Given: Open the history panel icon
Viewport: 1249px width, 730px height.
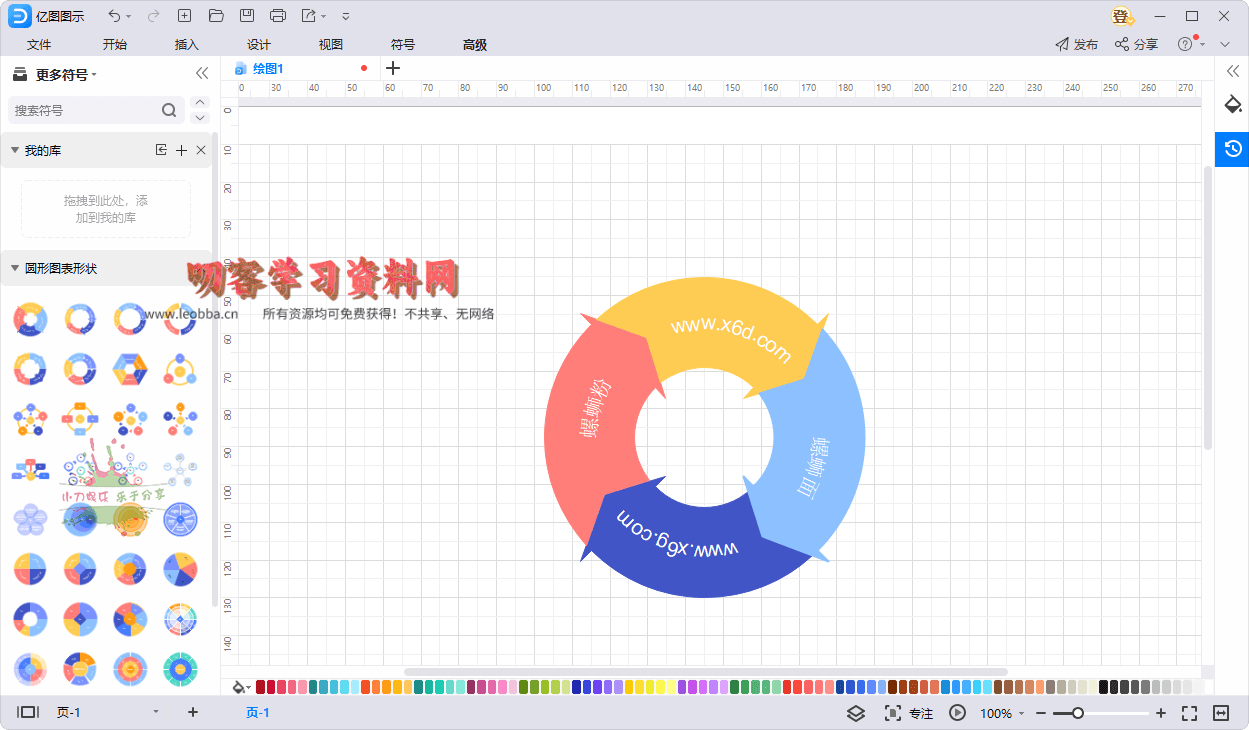Looking at the screenshot, I should pyautogui.click(x=1232, y=149).
